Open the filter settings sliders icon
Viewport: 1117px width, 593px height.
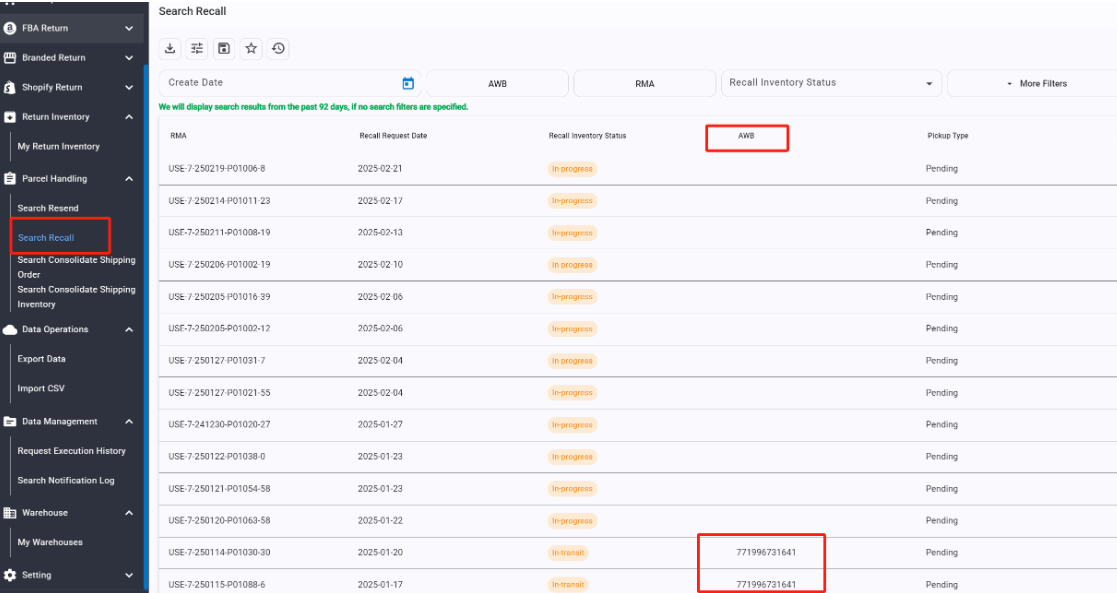coord(197,48)
